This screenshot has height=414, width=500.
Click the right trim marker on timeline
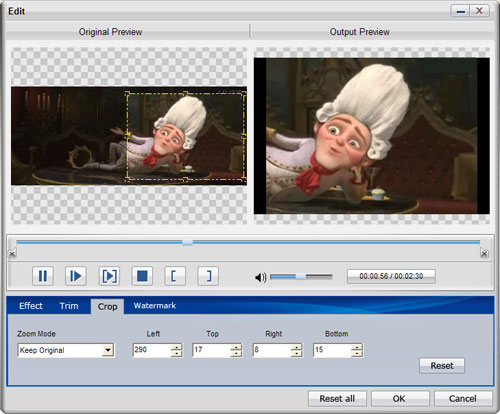pyautogui.click(x=484, y=254)
